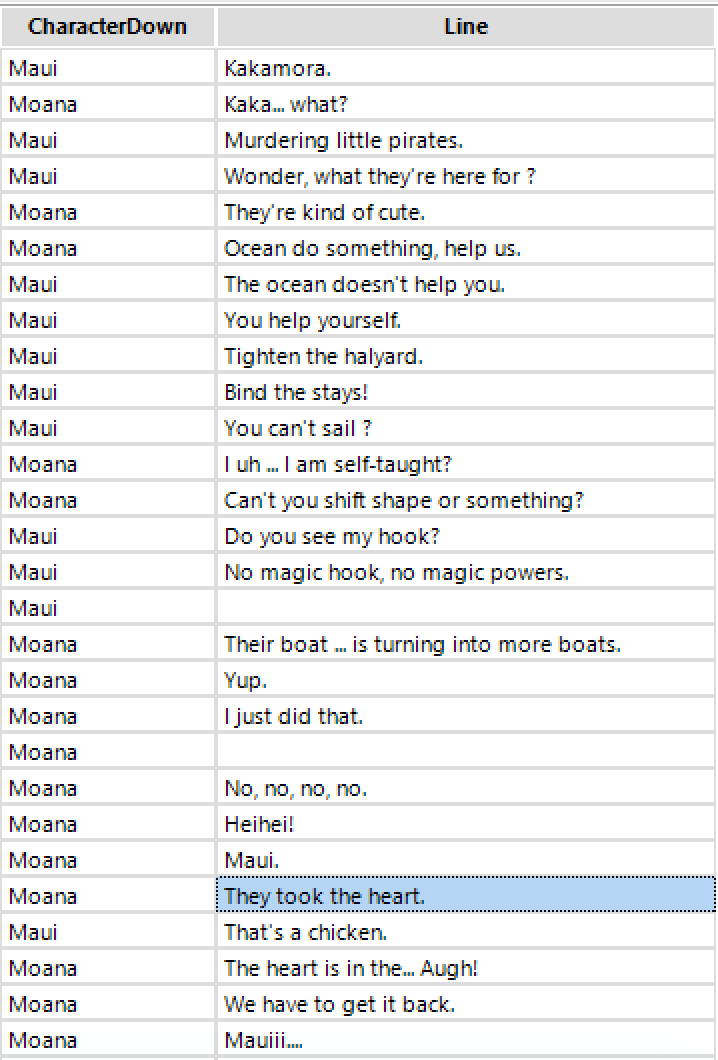
Task: Click the 'I uh ... I am self-taught?' cell
Action: tap(466, 464)
